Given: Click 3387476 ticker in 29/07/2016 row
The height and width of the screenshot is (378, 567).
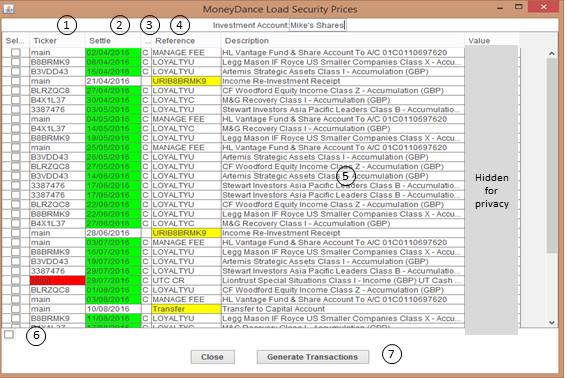Looking at the screenshot, I should tap(57, 271).
